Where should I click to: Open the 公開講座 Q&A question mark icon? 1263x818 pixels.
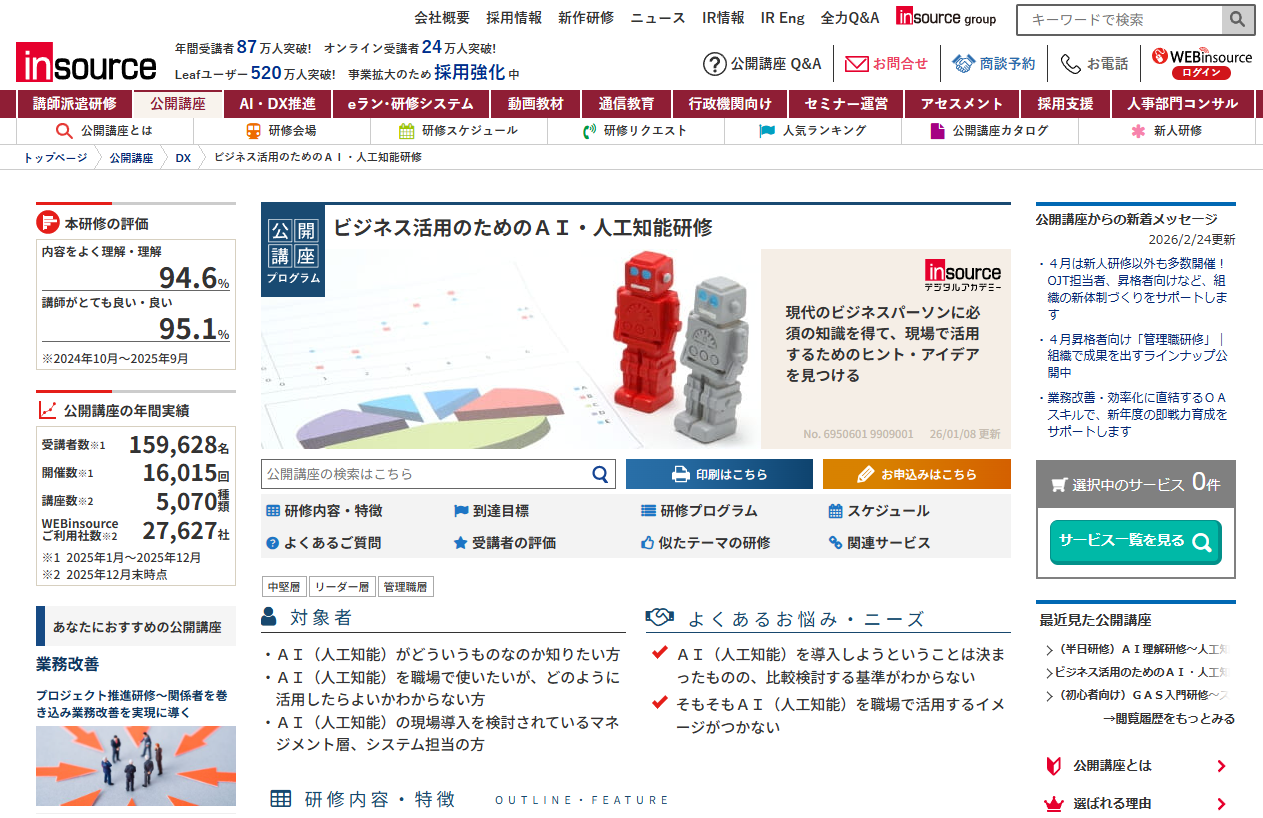tap(714, 64)
